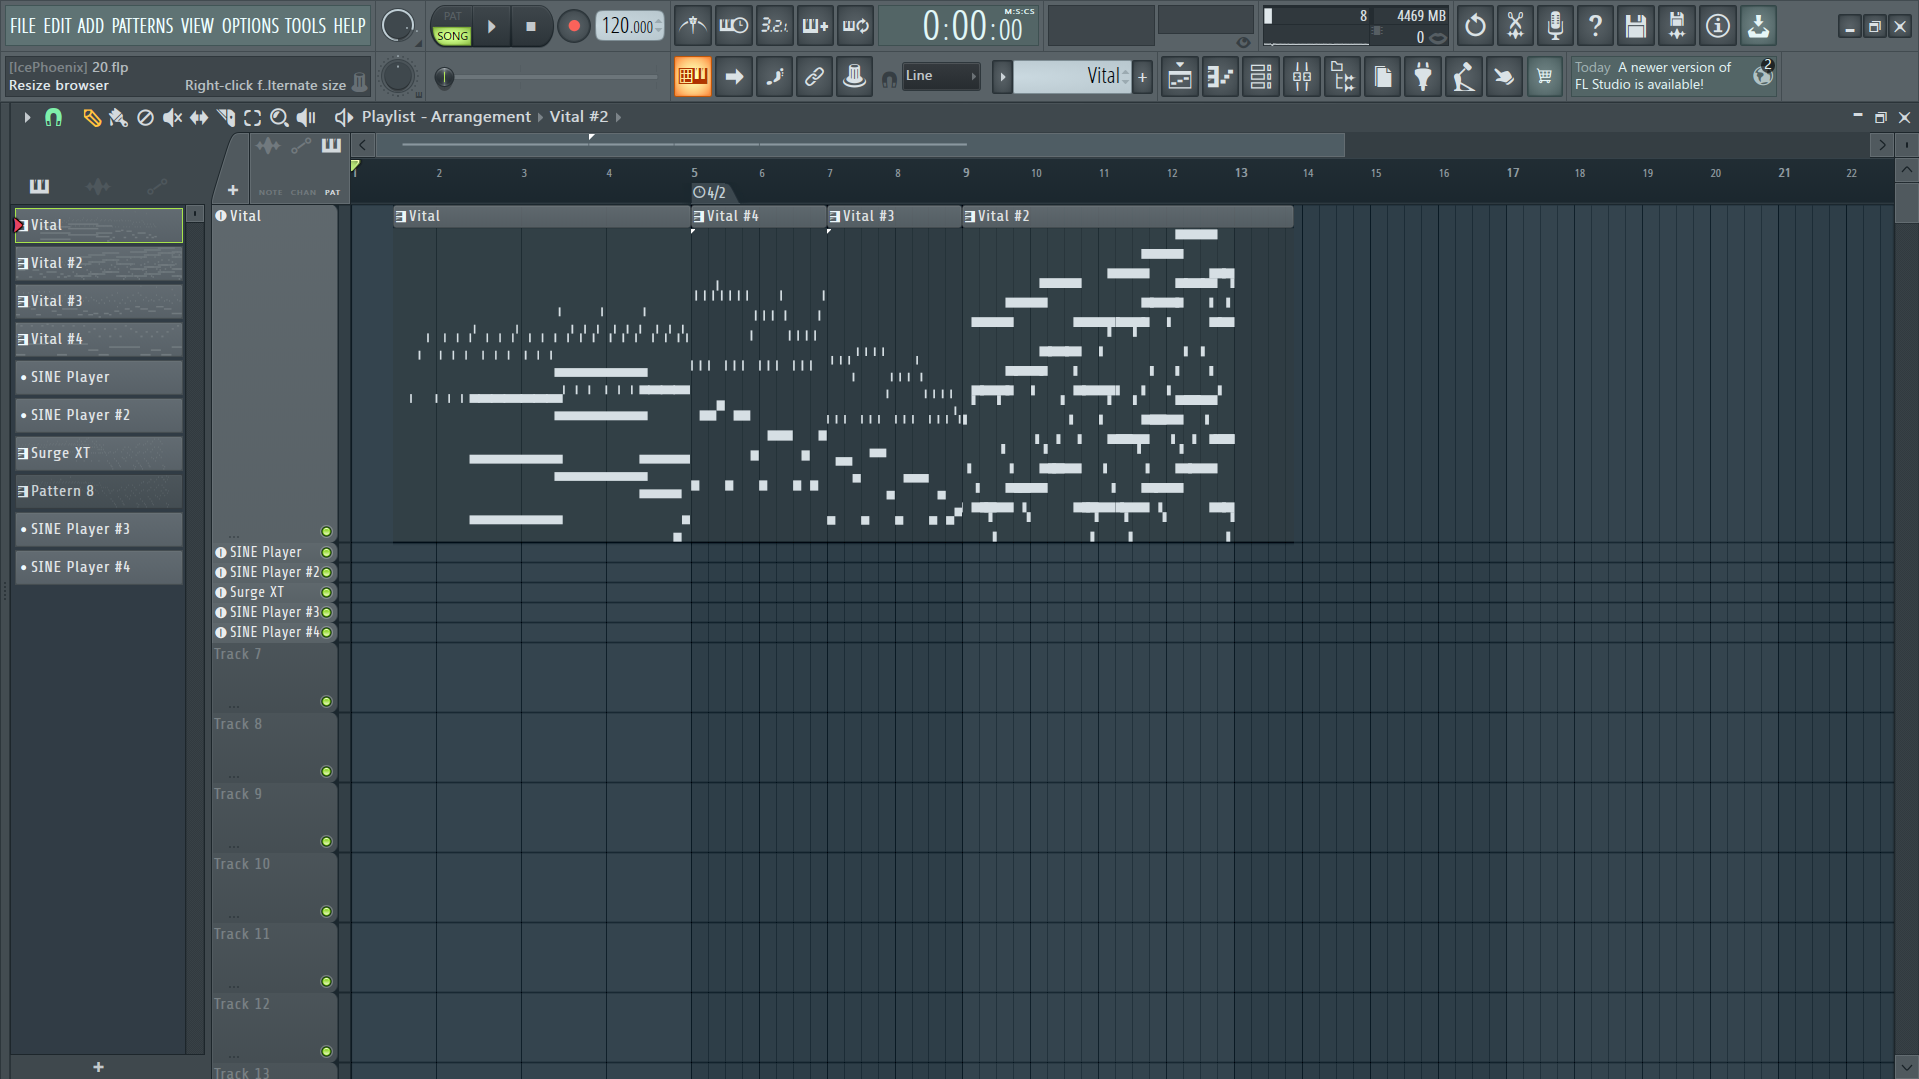Mute the SINE Player #2 track green dot
This screenshot has width=1919, height=1079.
tap(326, 572)
